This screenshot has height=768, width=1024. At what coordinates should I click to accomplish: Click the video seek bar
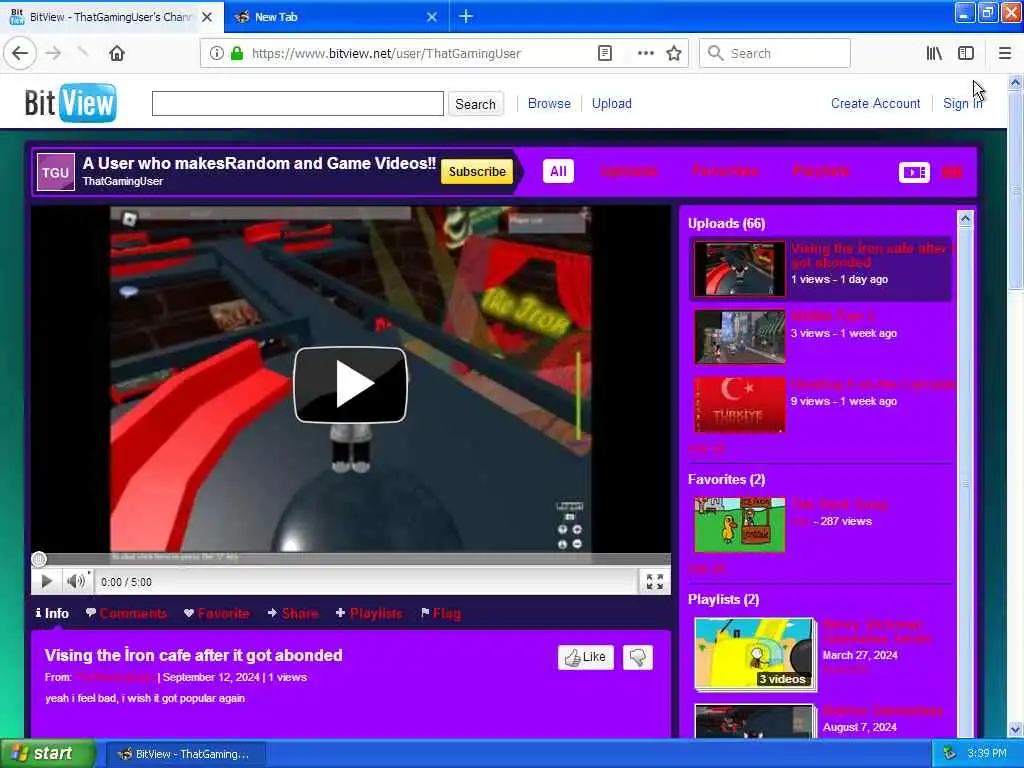pos(351,559)
